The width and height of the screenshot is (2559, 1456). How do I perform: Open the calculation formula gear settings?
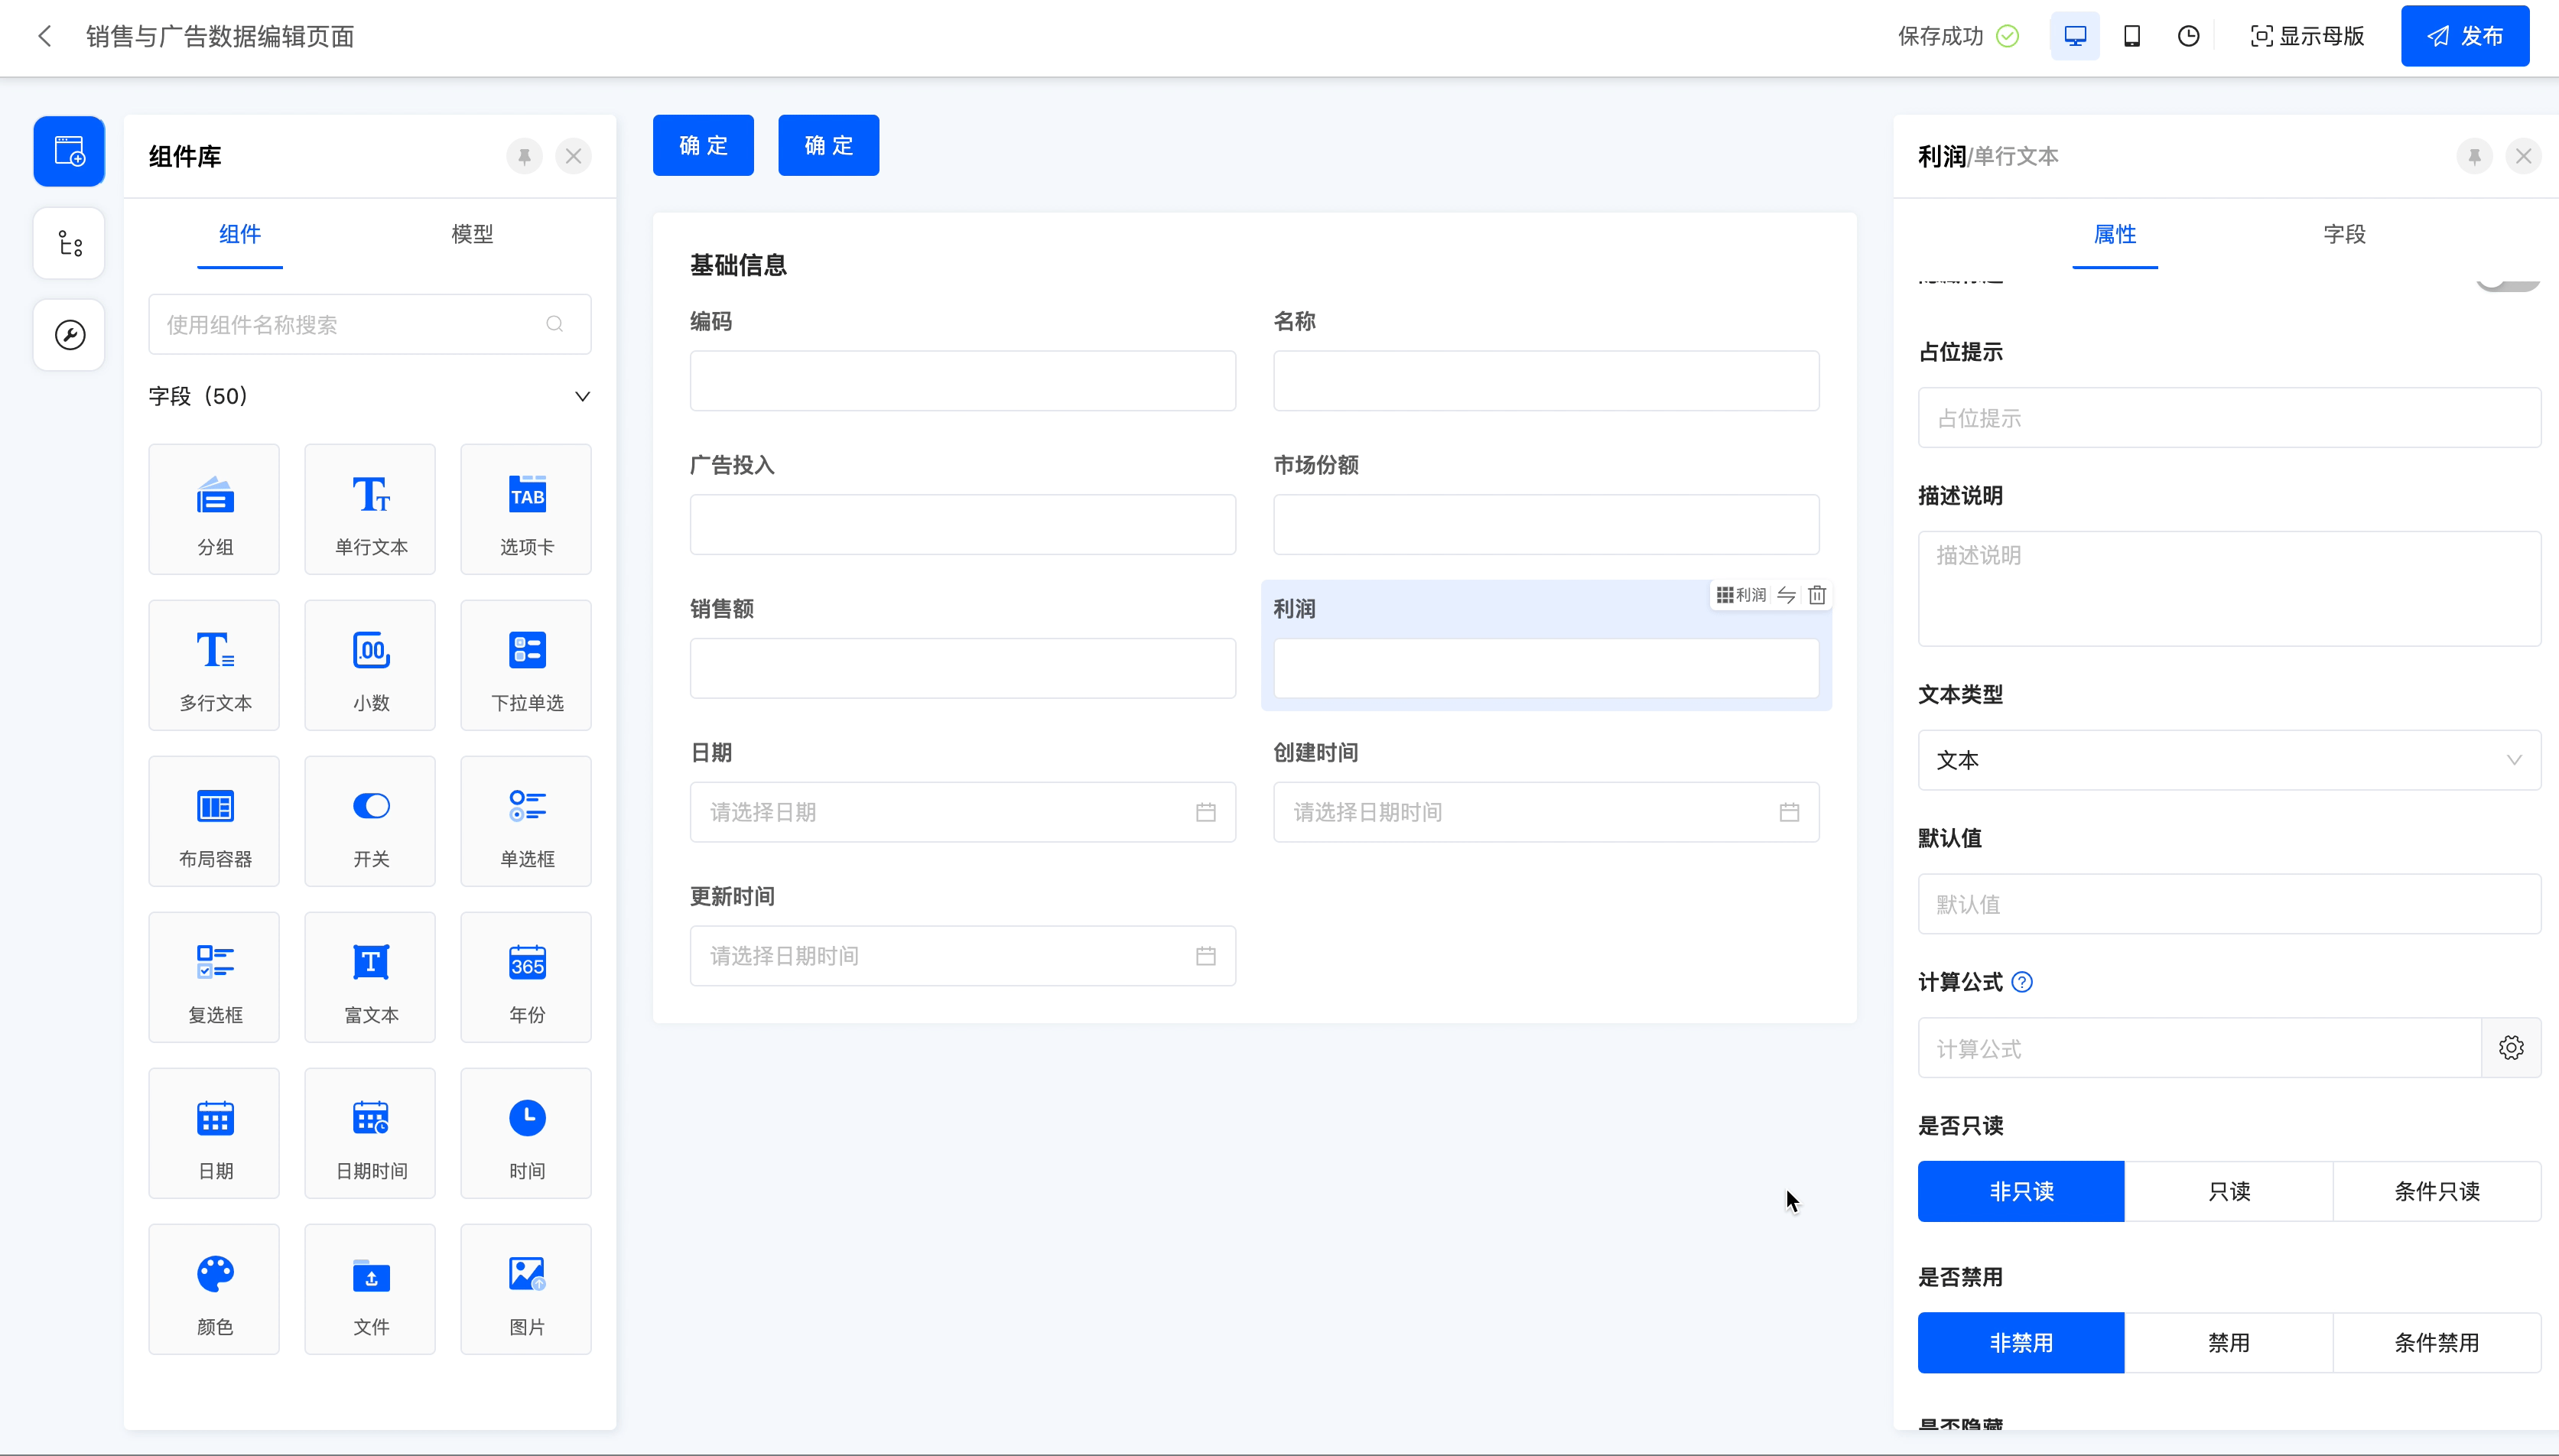point(2510,1047)
